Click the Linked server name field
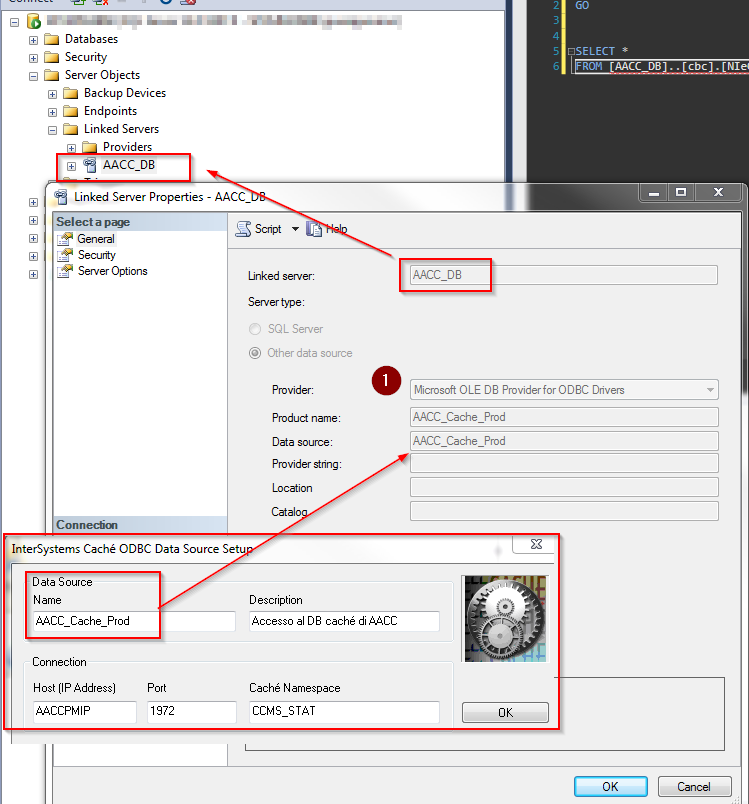Screen dimensions: 749x804 (x=563, y=275)
